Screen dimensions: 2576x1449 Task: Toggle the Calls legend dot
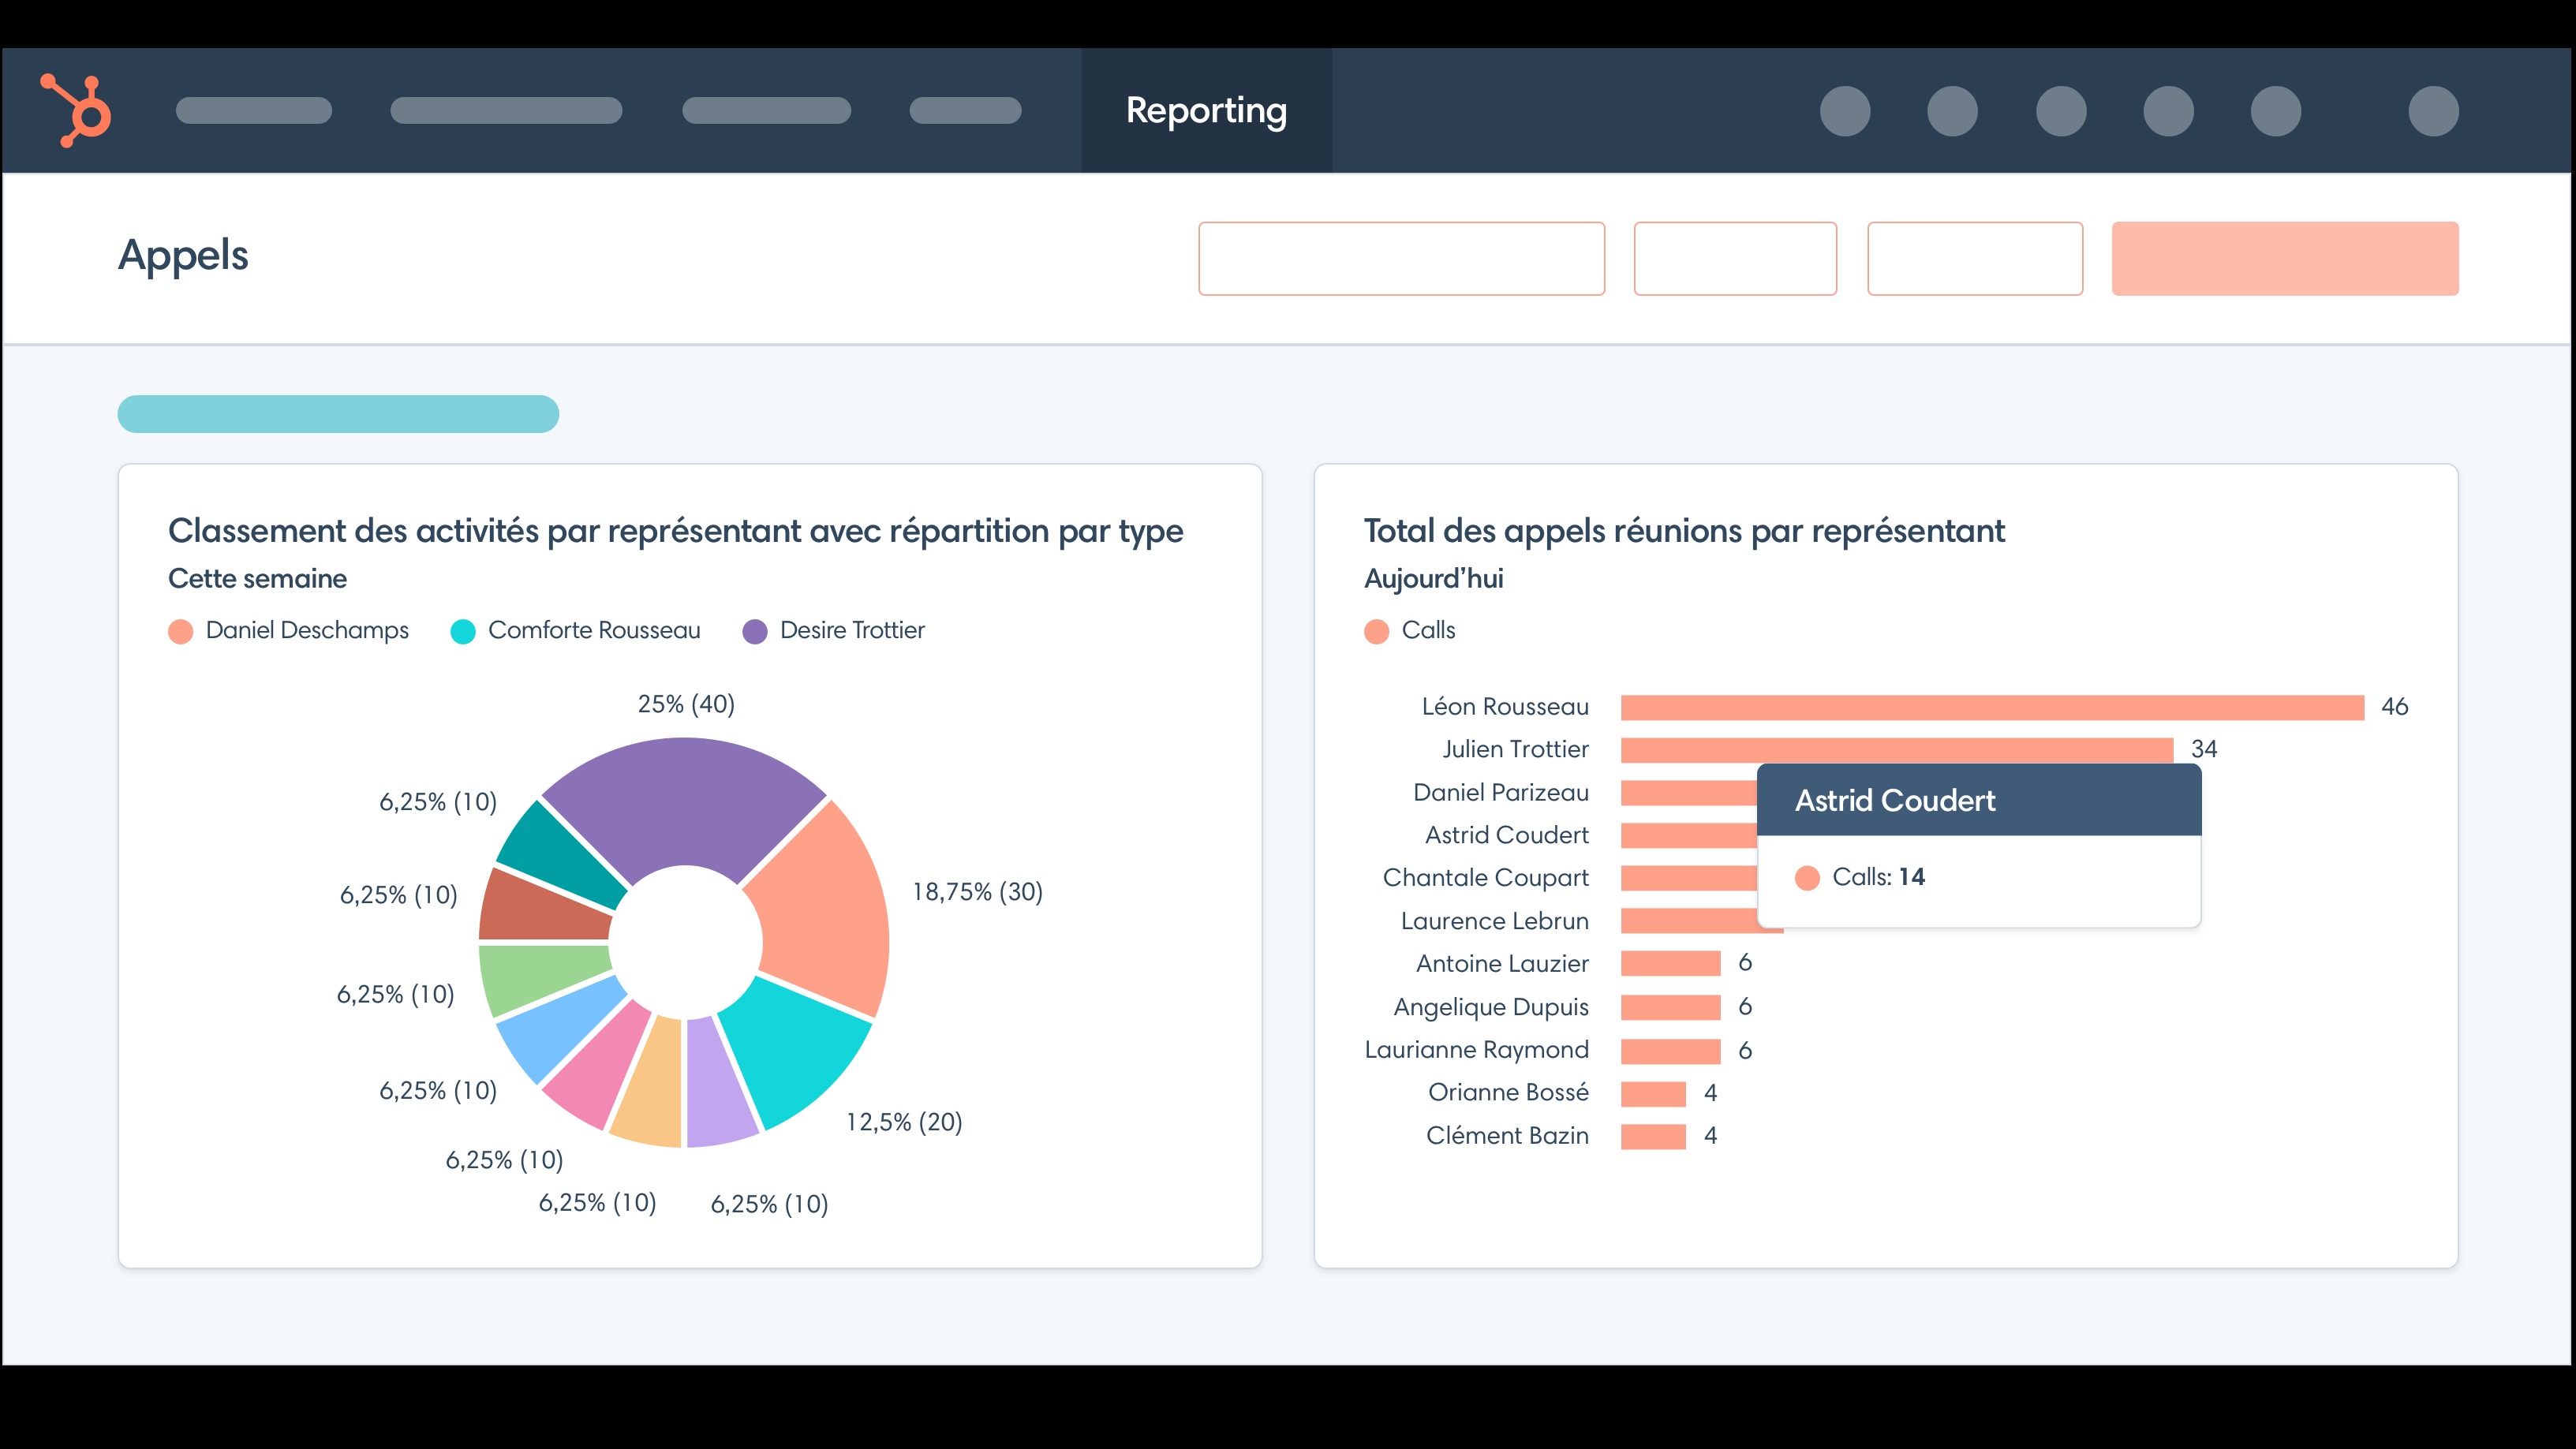[x=1376, y=631]
